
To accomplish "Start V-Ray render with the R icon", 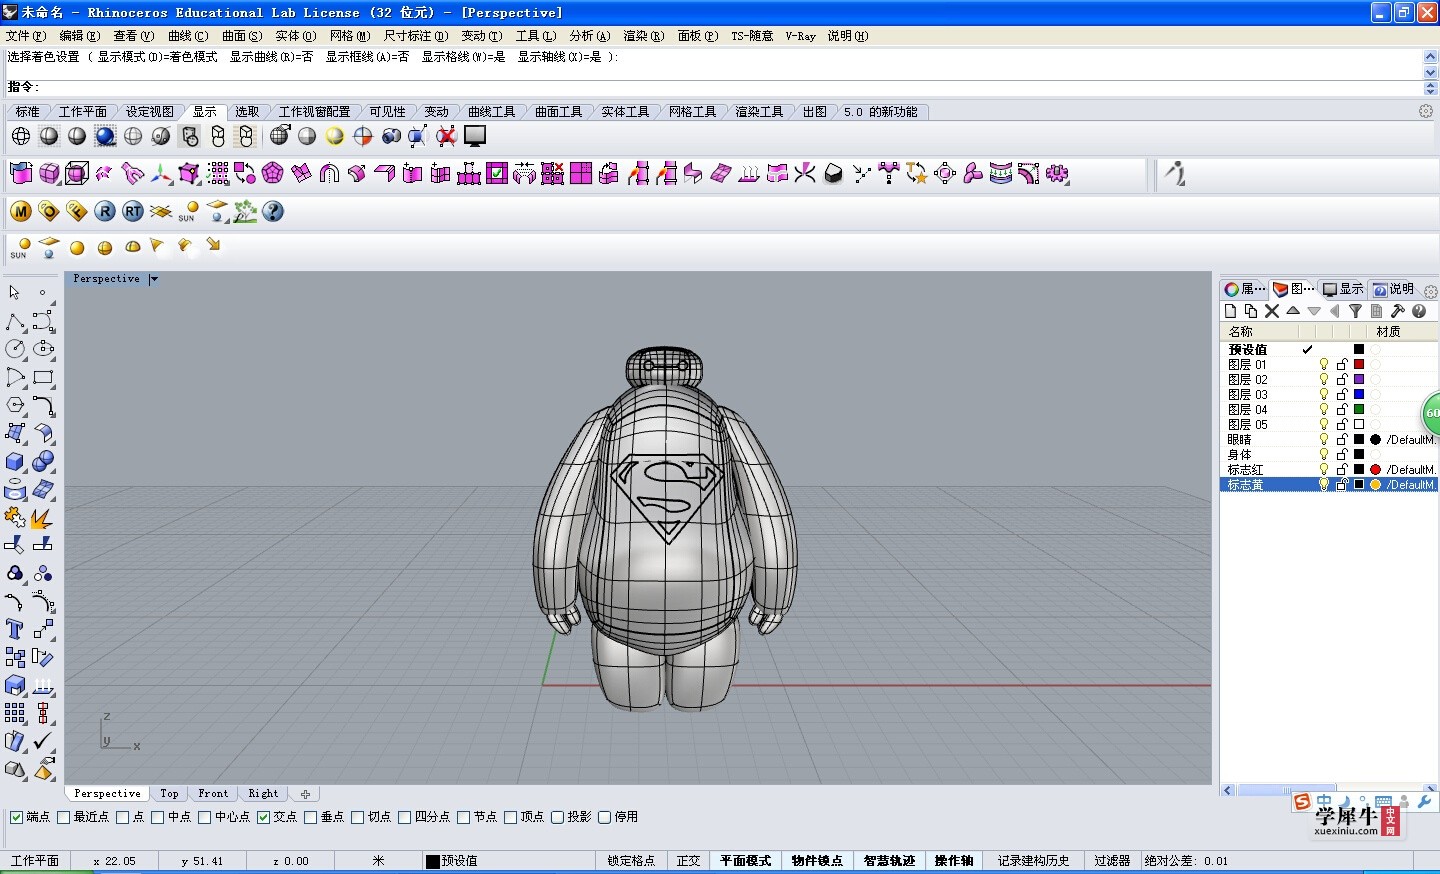I will (105, 211).
